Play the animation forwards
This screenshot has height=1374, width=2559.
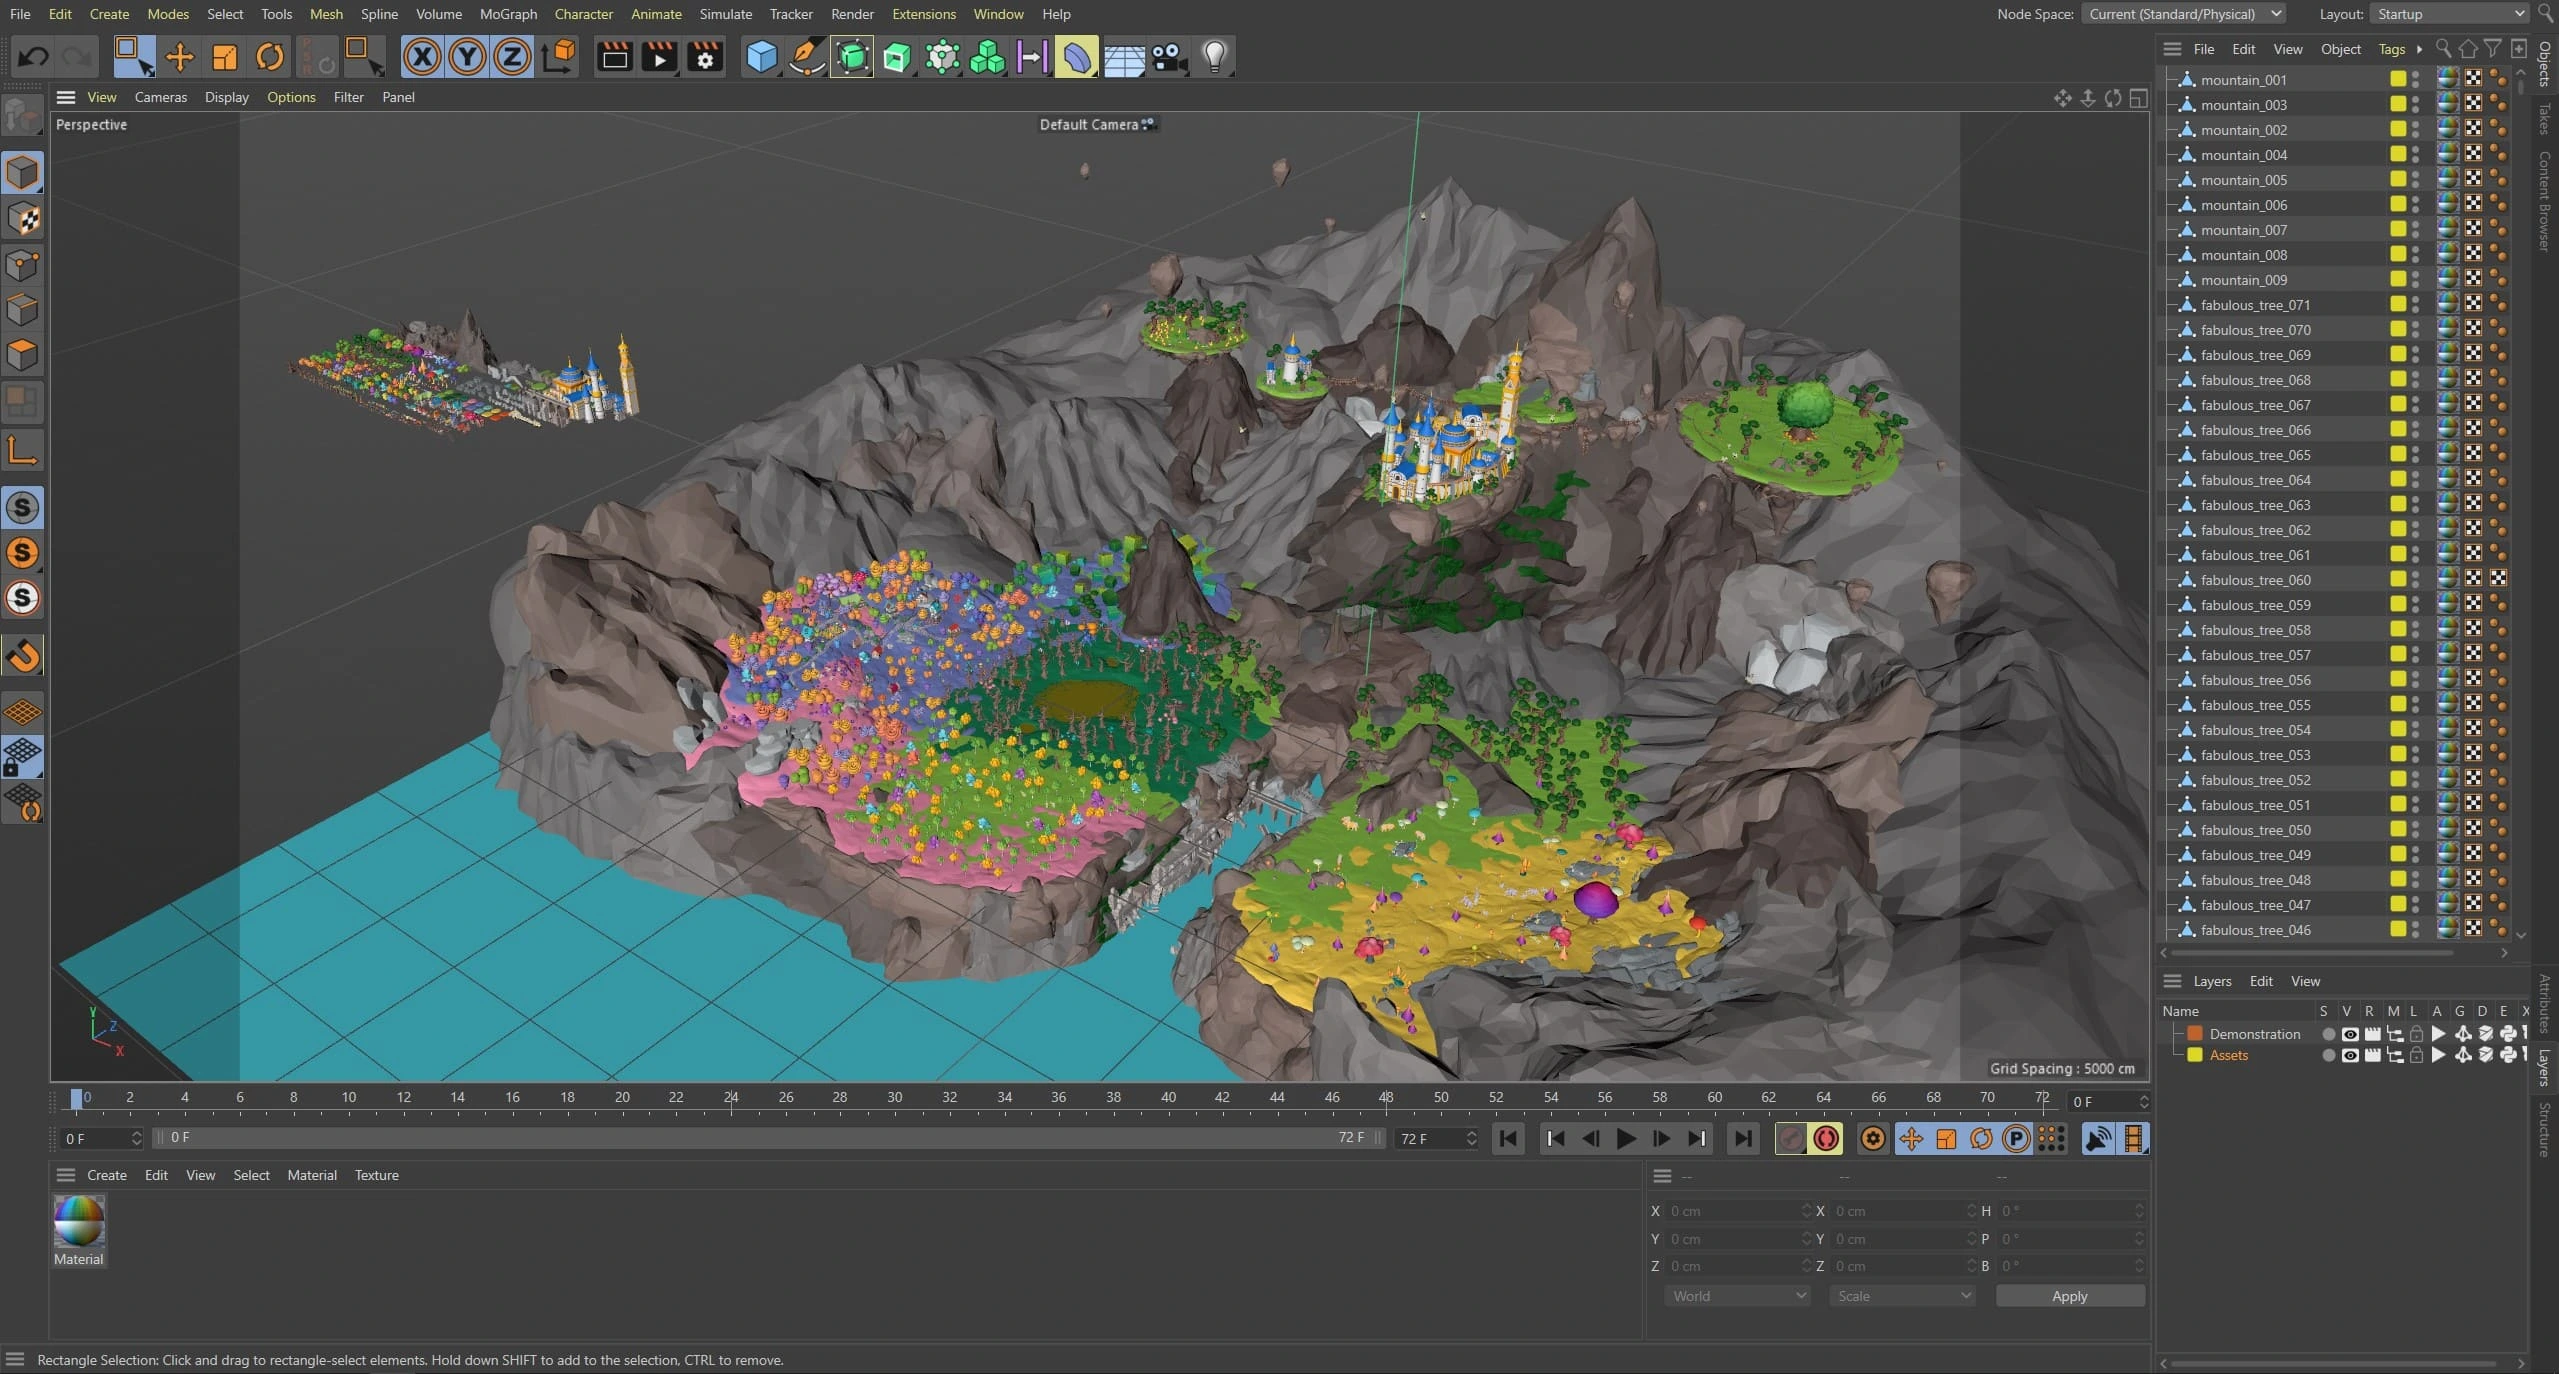tap(1625, 1138)
